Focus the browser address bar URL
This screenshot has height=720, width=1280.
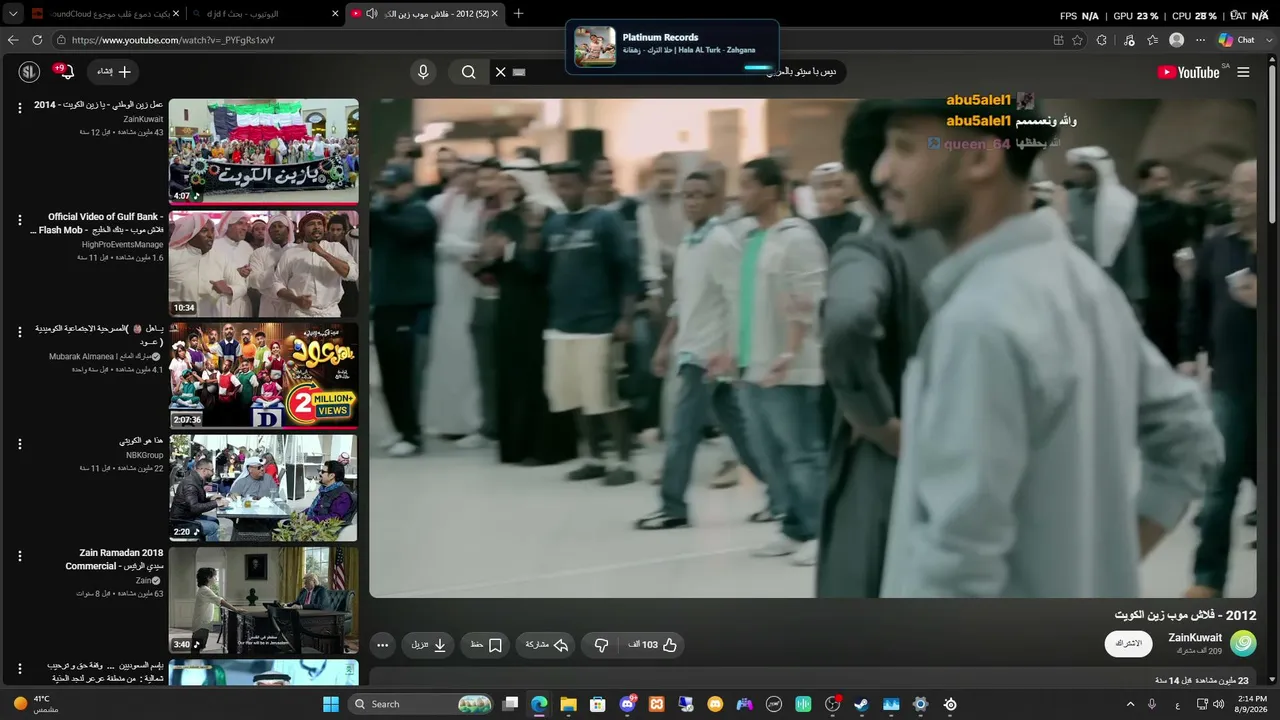tap(173, 40)
